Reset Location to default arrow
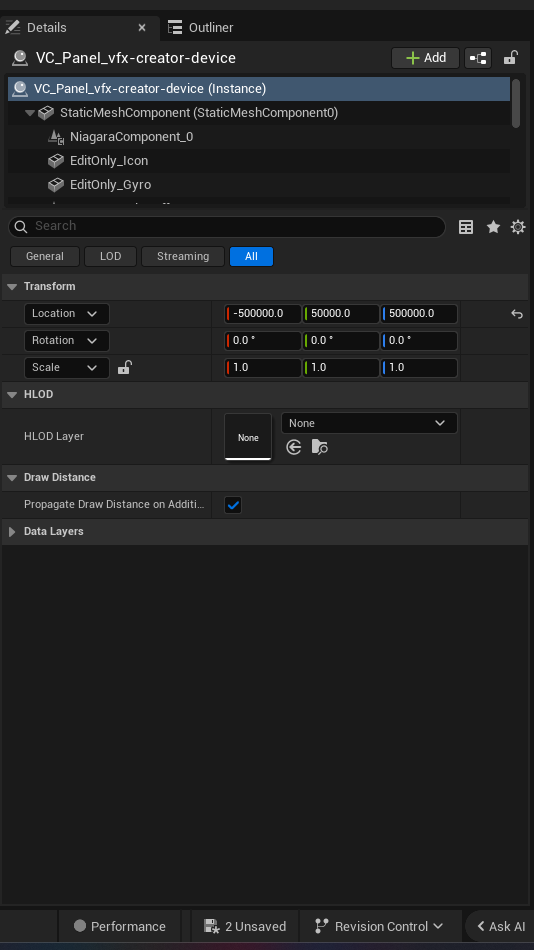This screenshot has width=534, height=950. click(516, 314)
